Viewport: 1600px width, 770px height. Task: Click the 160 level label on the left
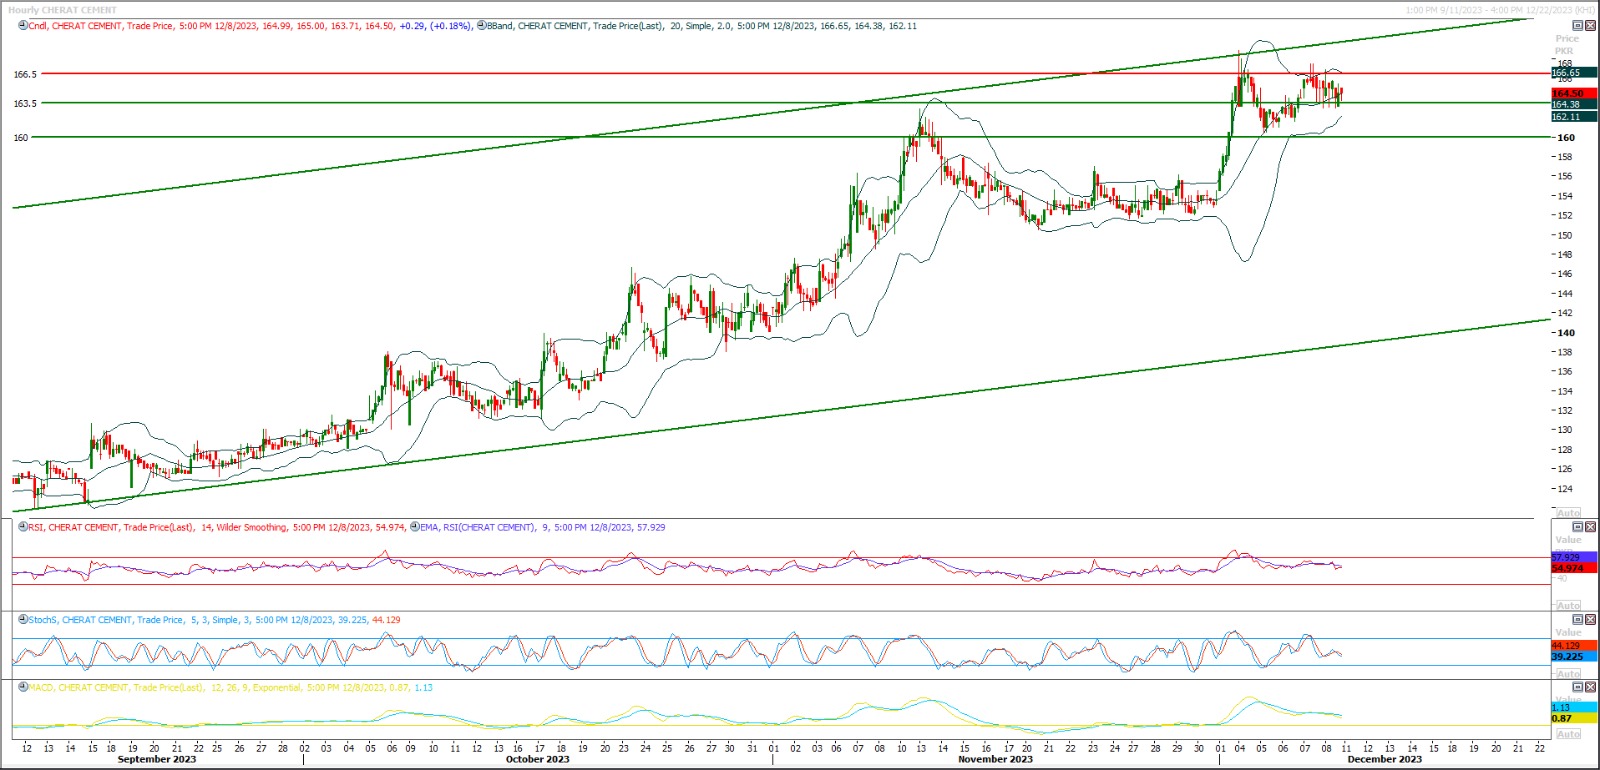click(x=20, y=137)
